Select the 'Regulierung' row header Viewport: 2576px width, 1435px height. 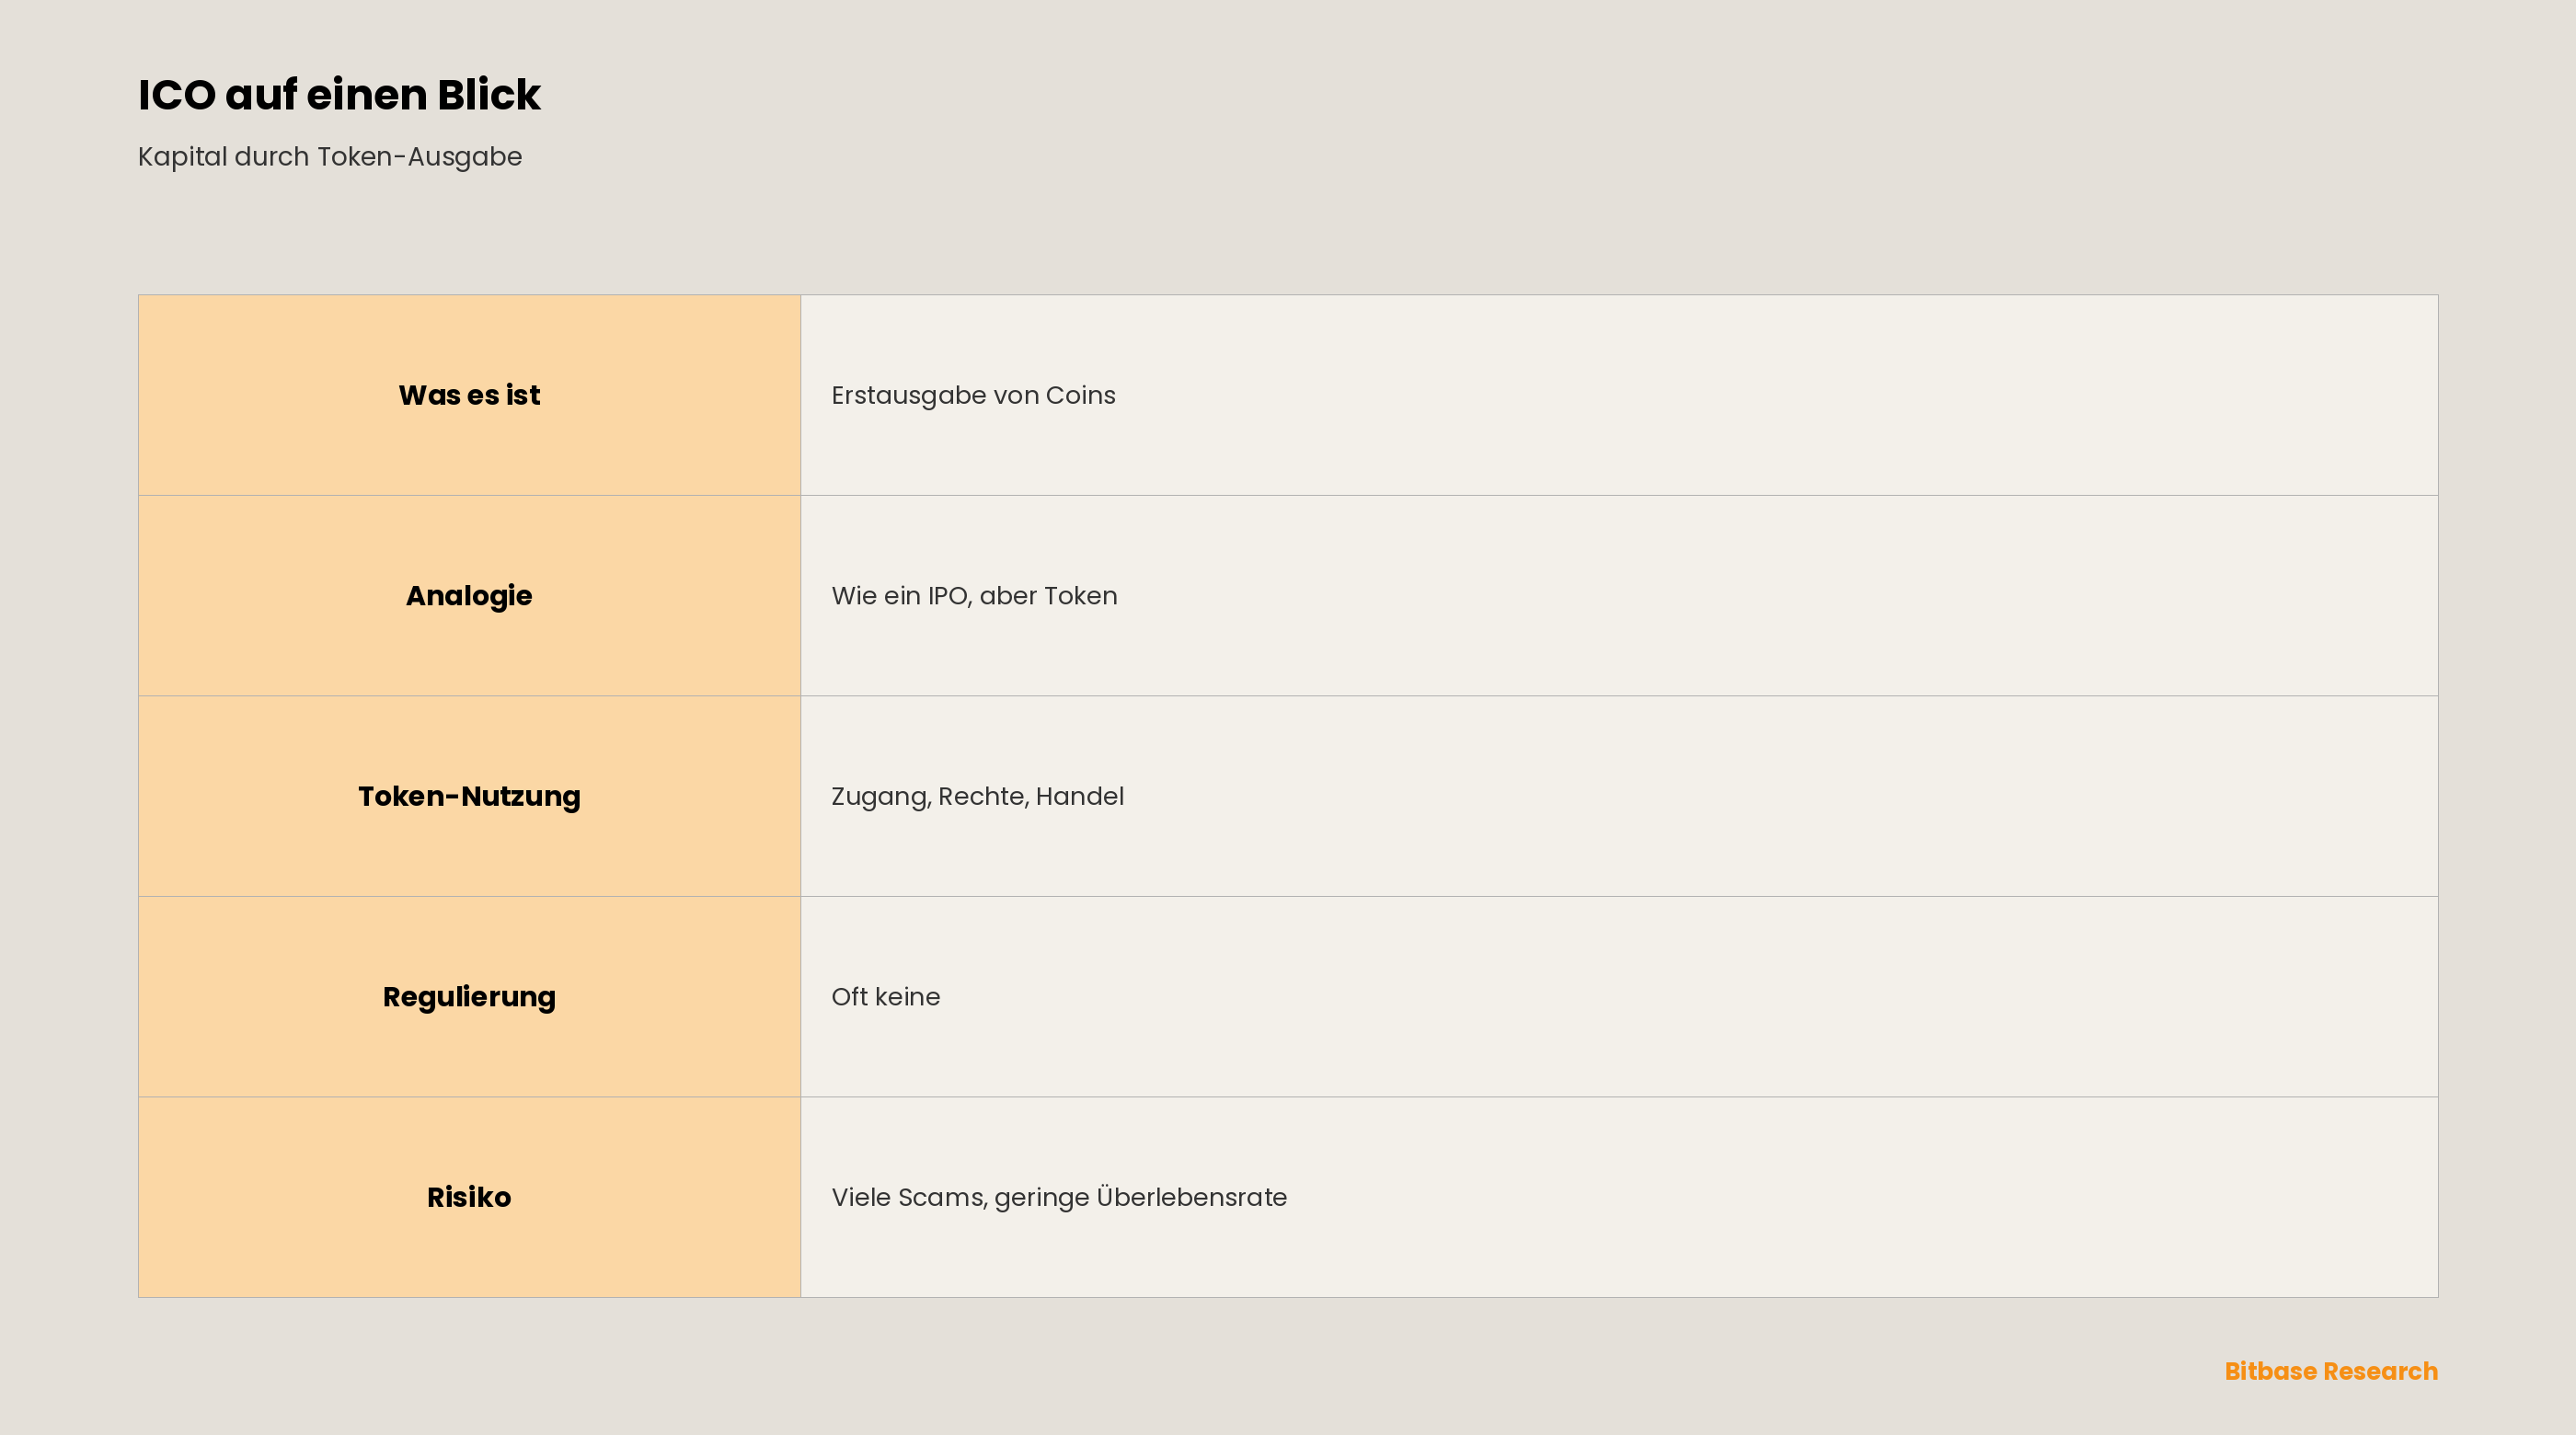pos(469,997)
